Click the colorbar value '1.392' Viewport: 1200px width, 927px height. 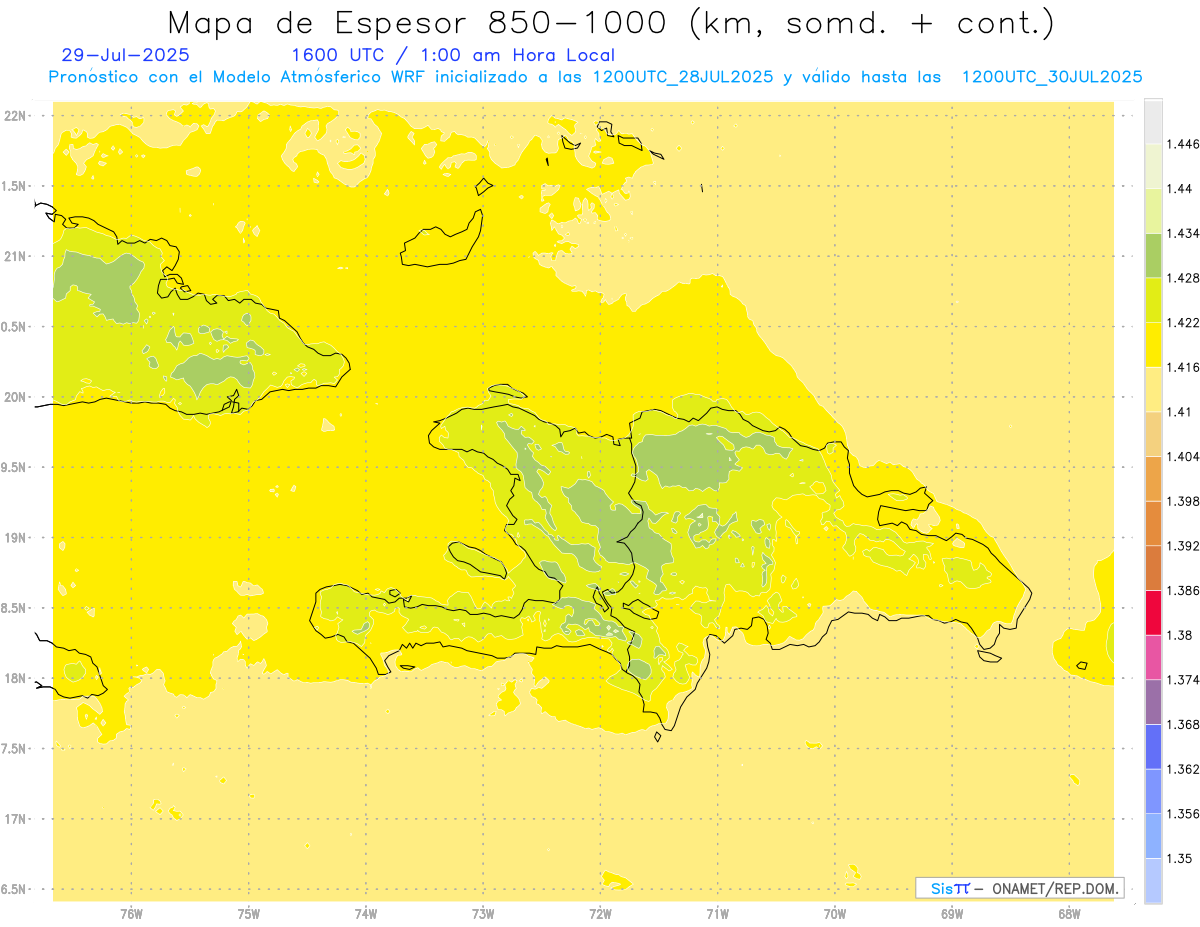tap(1185, 546)
